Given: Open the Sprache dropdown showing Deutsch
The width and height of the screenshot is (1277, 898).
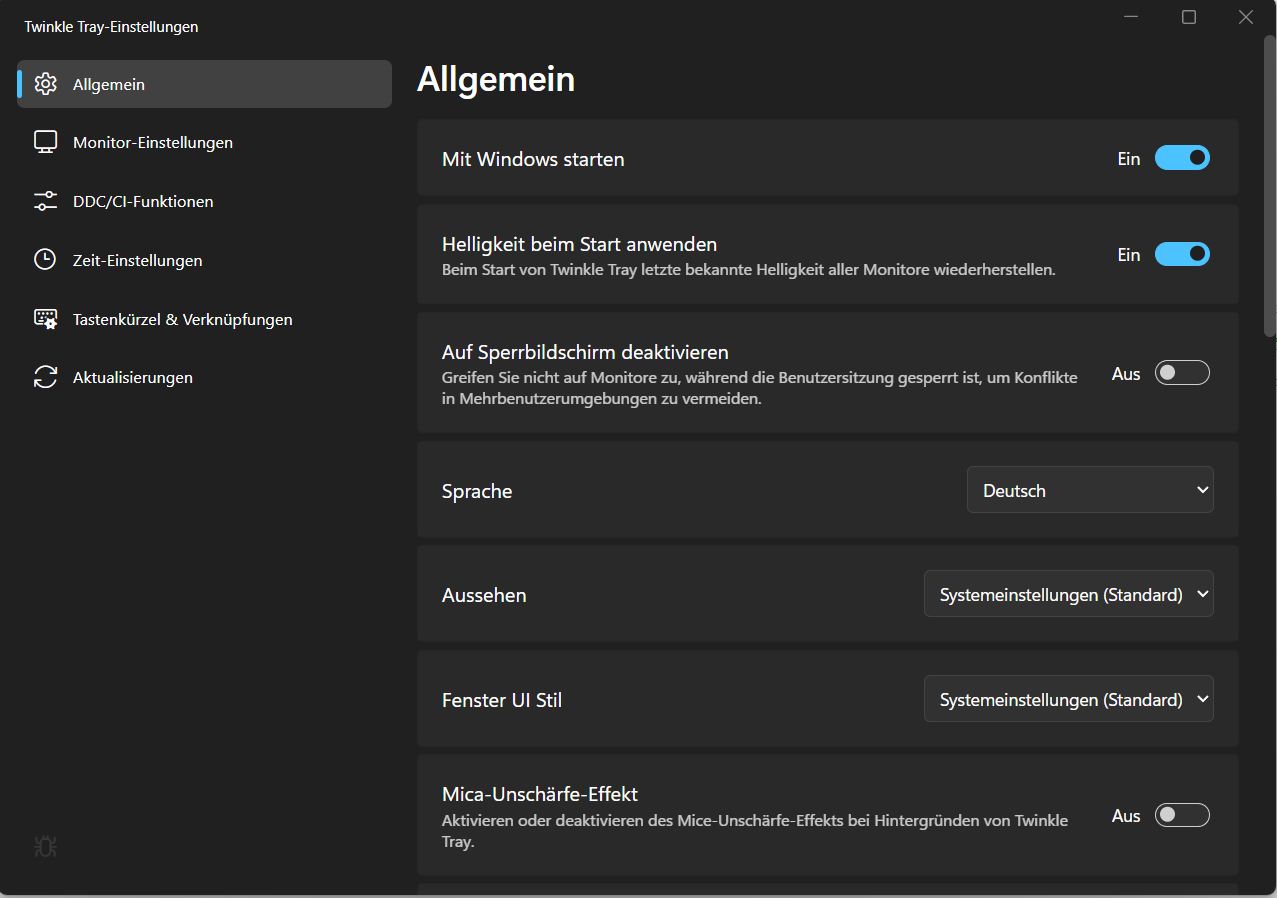Looking at the screenshot, I should [x=1090, y=490].
